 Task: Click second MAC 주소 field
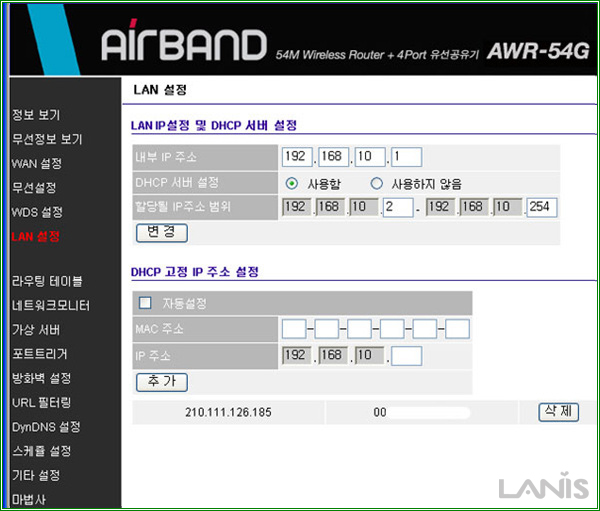coord(327,329)
